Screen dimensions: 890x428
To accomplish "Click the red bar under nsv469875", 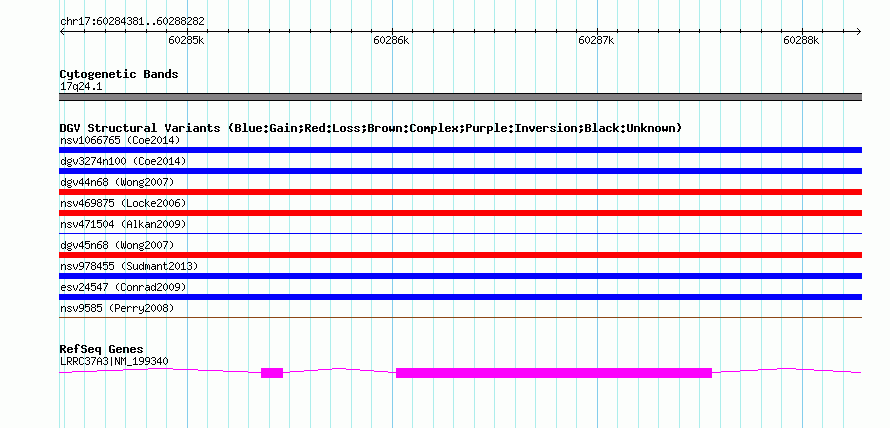I will pos(460,213).
